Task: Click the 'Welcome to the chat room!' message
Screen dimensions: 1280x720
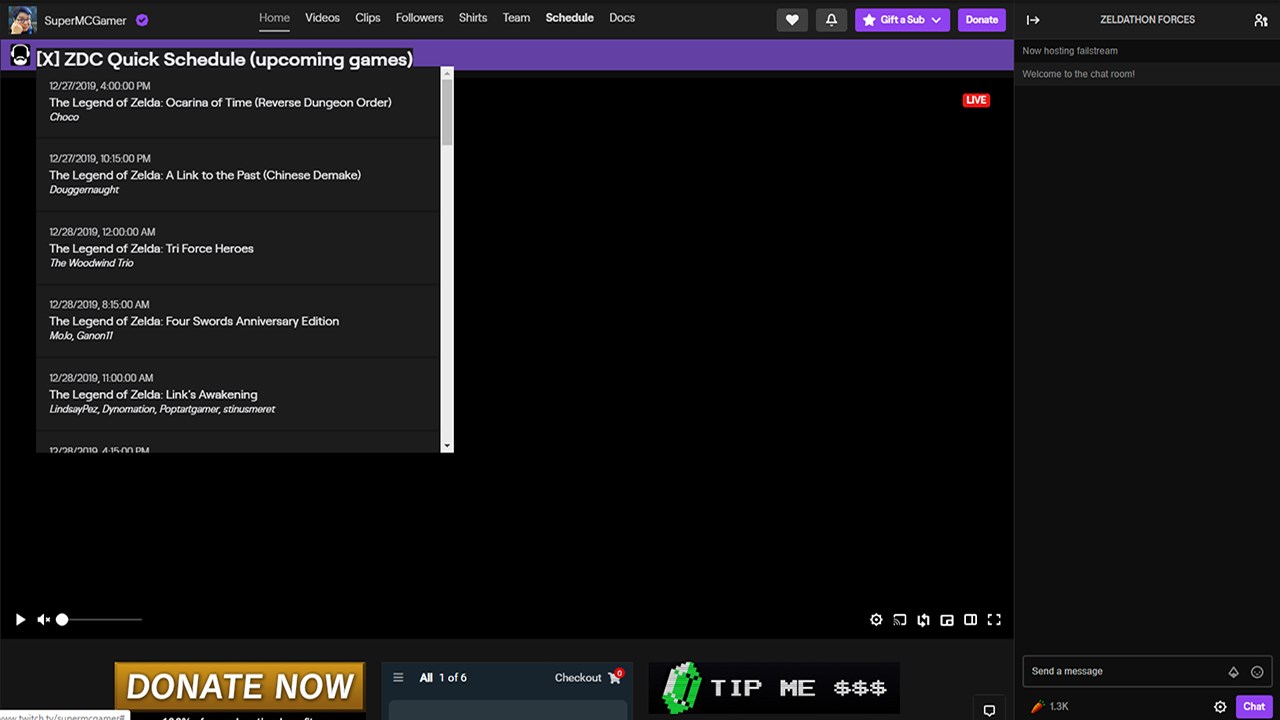Action: click(1078, 74)
